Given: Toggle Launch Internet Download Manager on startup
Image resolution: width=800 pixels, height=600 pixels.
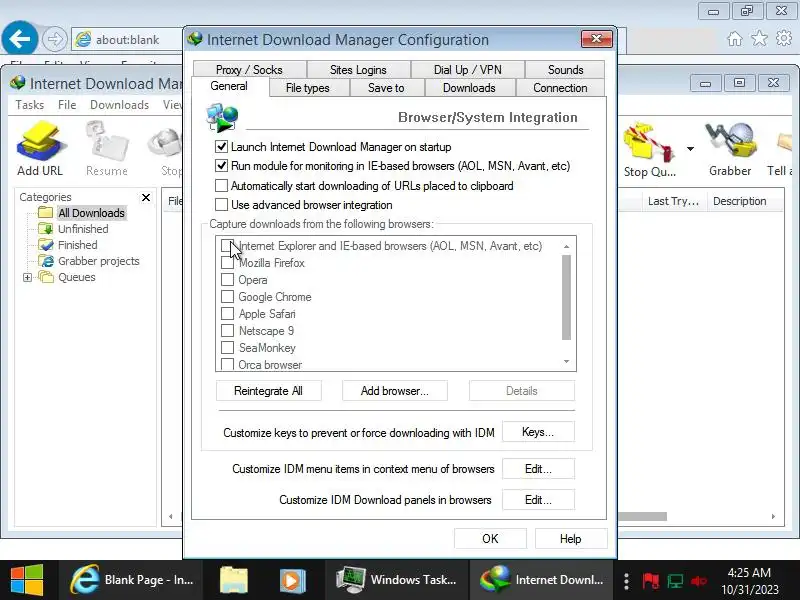Looking at the screenshot, I should 221,147.
